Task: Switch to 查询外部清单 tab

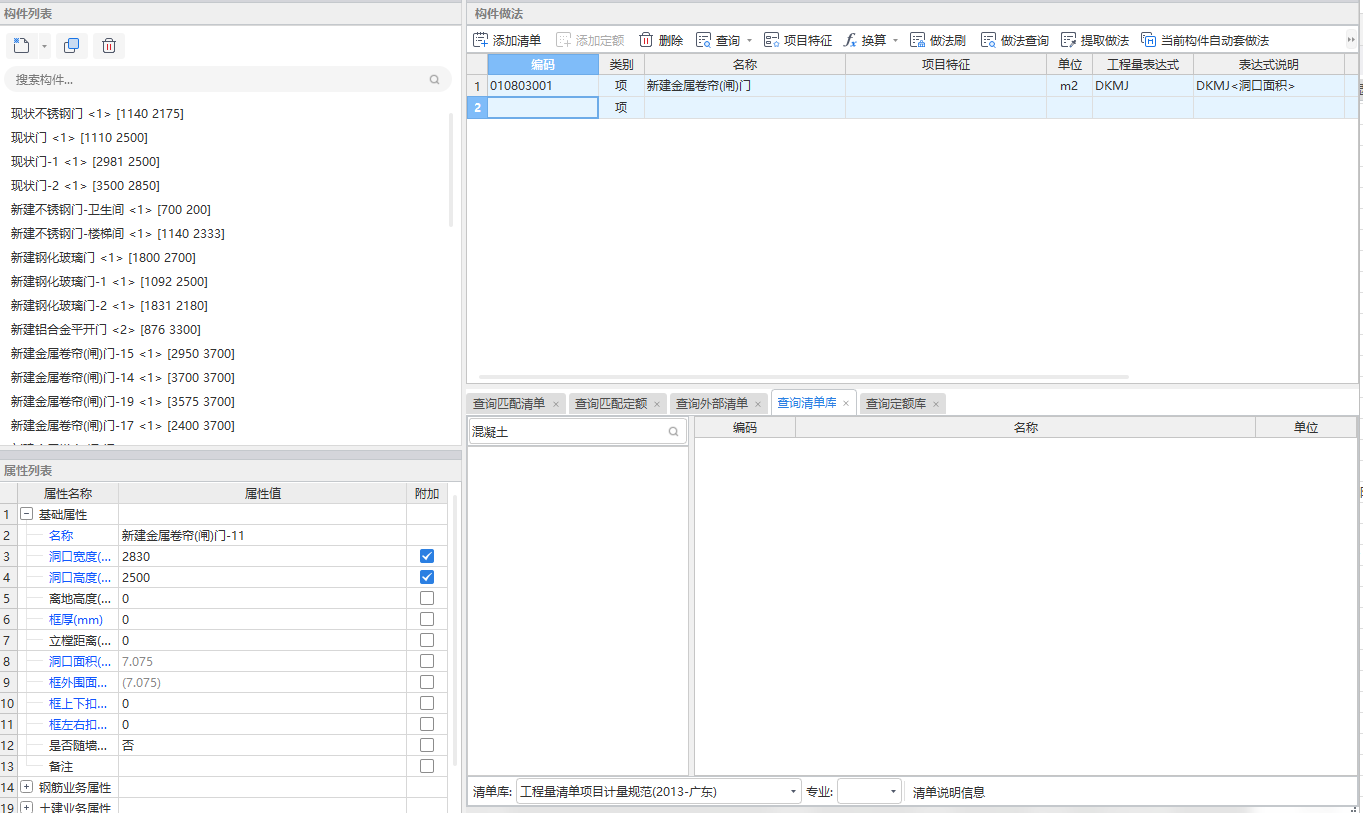Action: click(712, 404)
